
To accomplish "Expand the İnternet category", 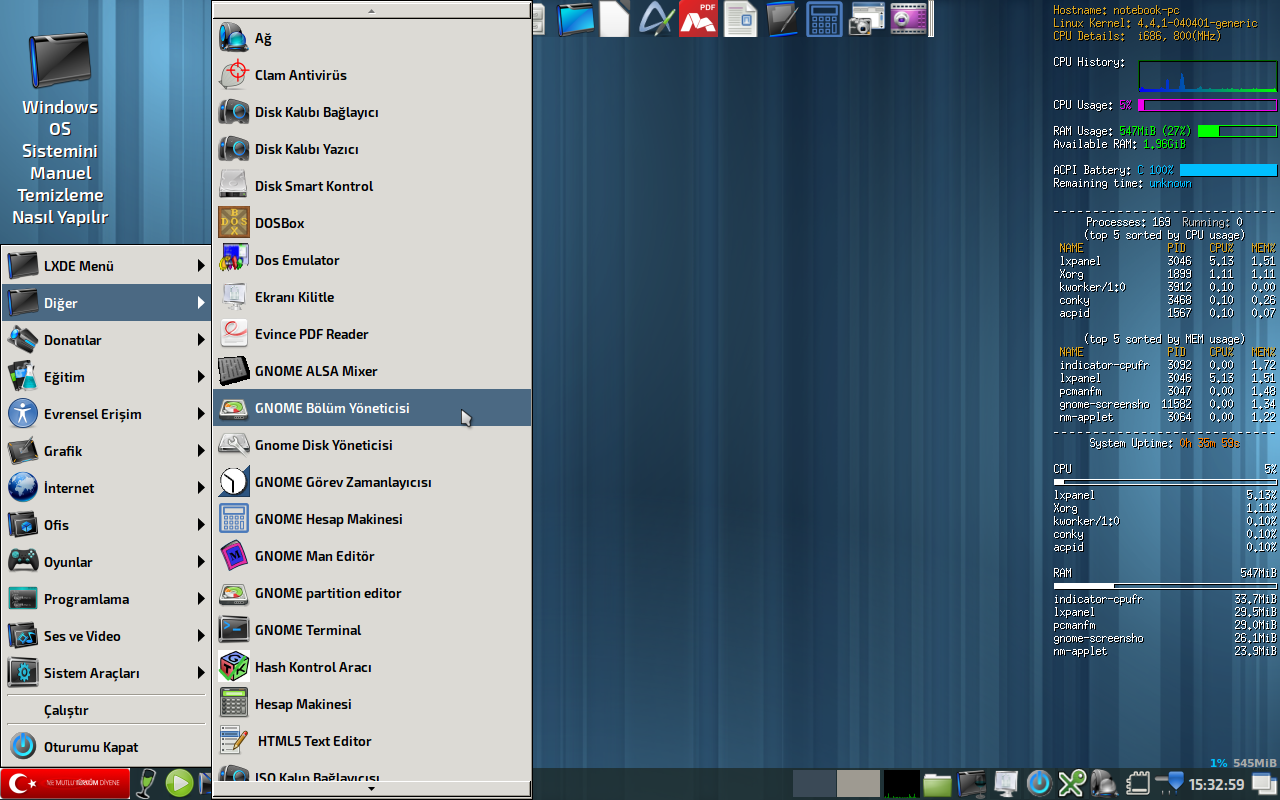I will (x=107, y=488).
